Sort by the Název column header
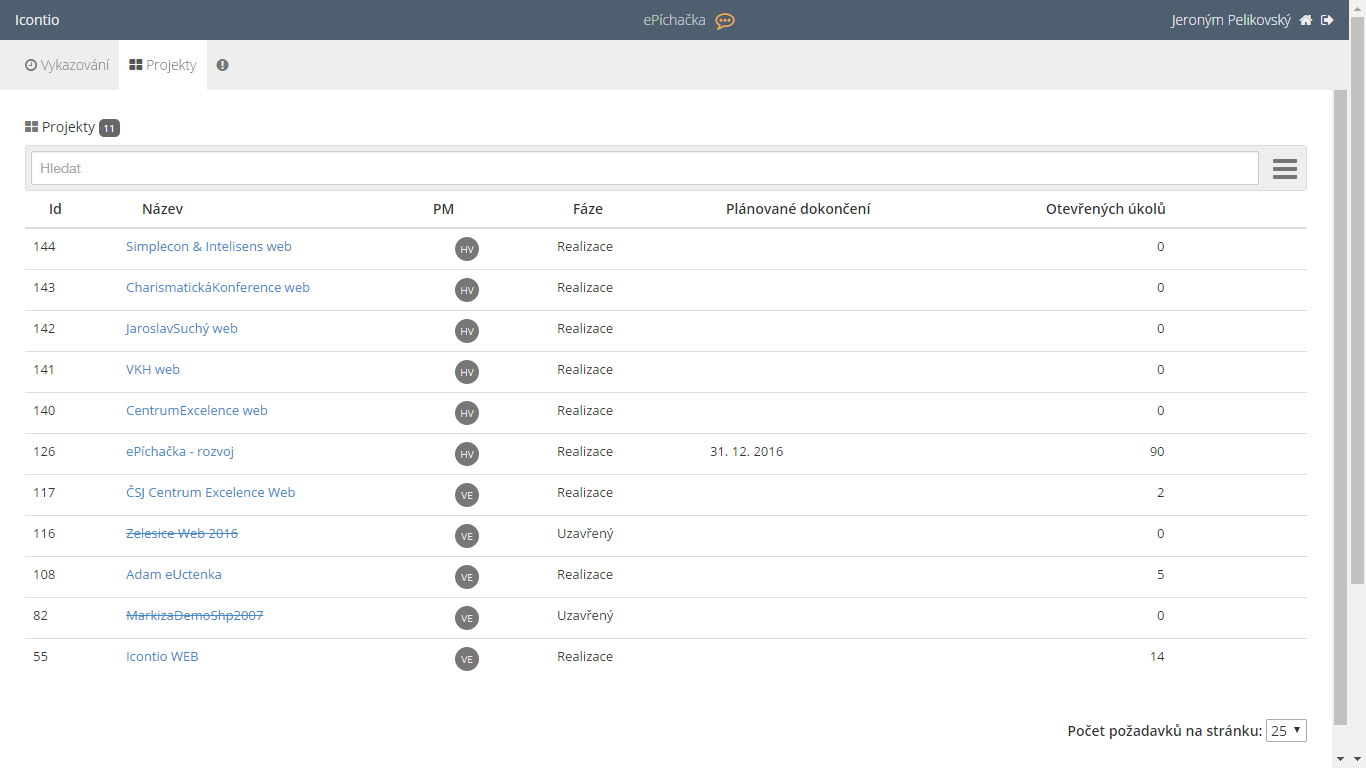 click(162, 209)
